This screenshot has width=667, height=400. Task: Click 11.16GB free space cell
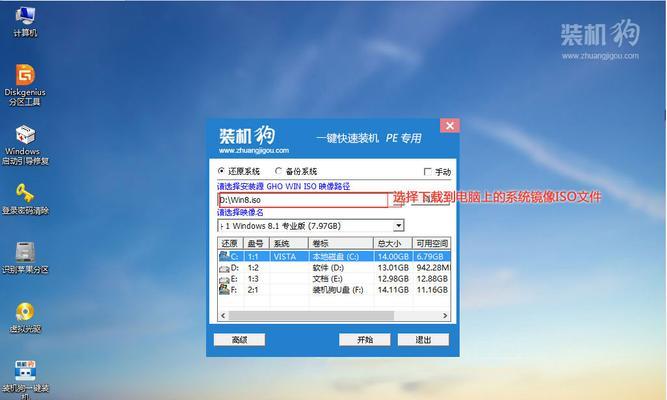tap(432, 290)
